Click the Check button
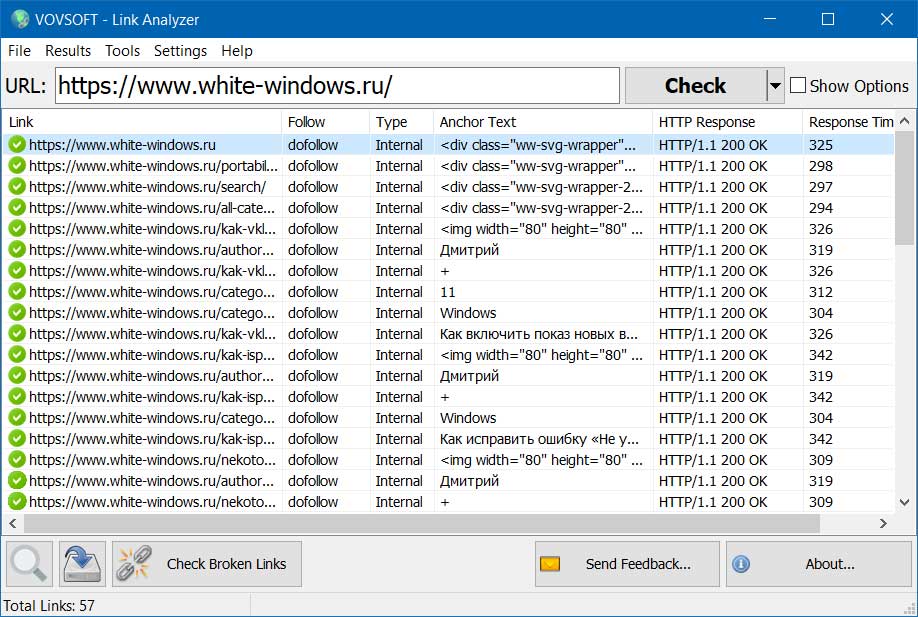 pos(696,85)
